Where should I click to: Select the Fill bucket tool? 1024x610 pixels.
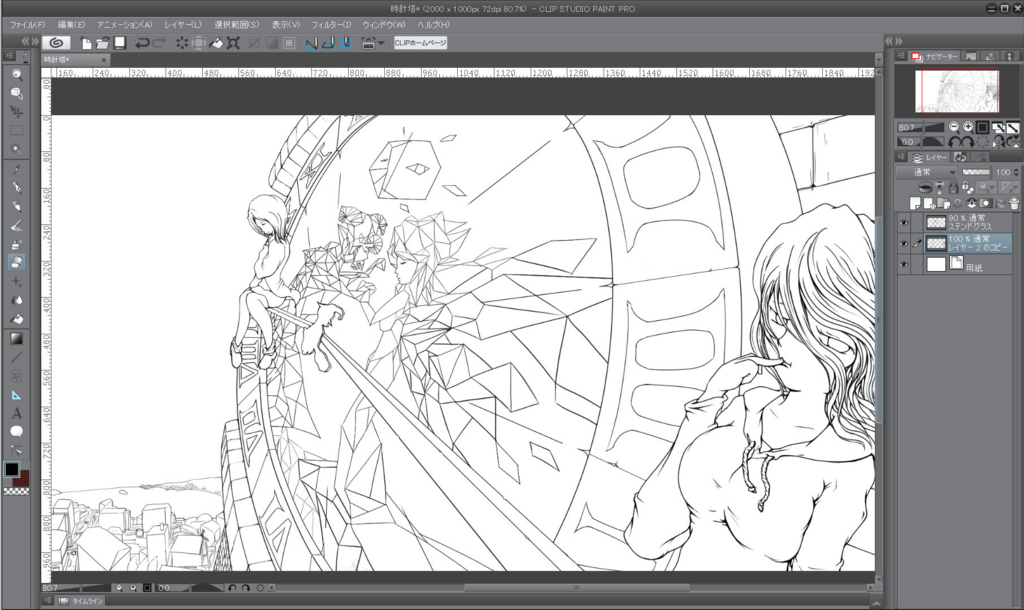[16, 319]
